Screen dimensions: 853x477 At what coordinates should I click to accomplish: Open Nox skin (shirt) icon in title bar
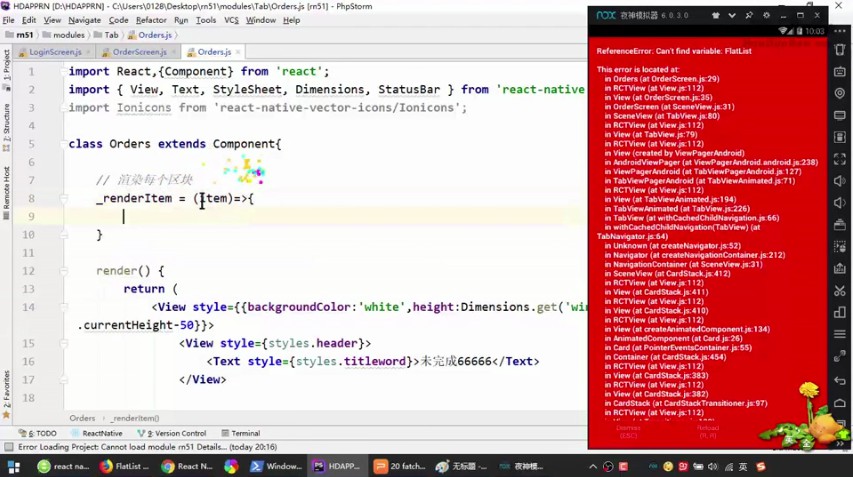point(716,15)
